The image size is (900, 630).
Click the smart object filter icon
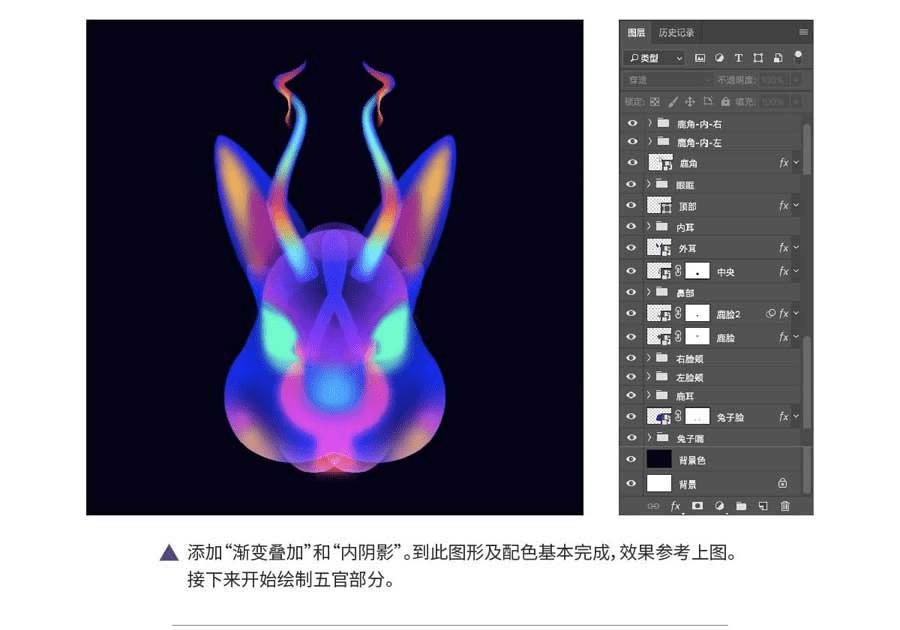[x=778, y=58]
